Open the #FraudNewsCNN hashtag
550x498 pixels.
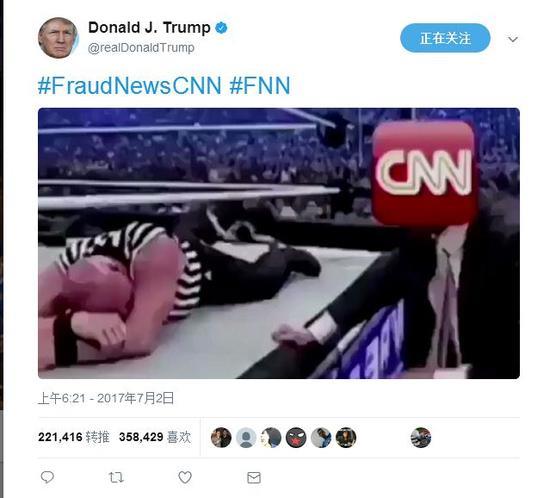coord(129,85)
